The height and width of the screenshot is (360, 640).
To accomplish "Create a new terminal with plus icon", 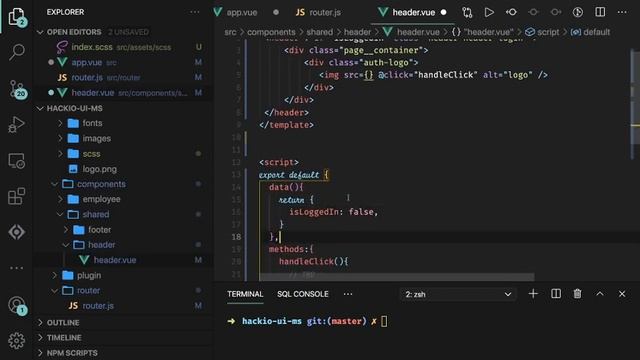I will coord(533,294).
